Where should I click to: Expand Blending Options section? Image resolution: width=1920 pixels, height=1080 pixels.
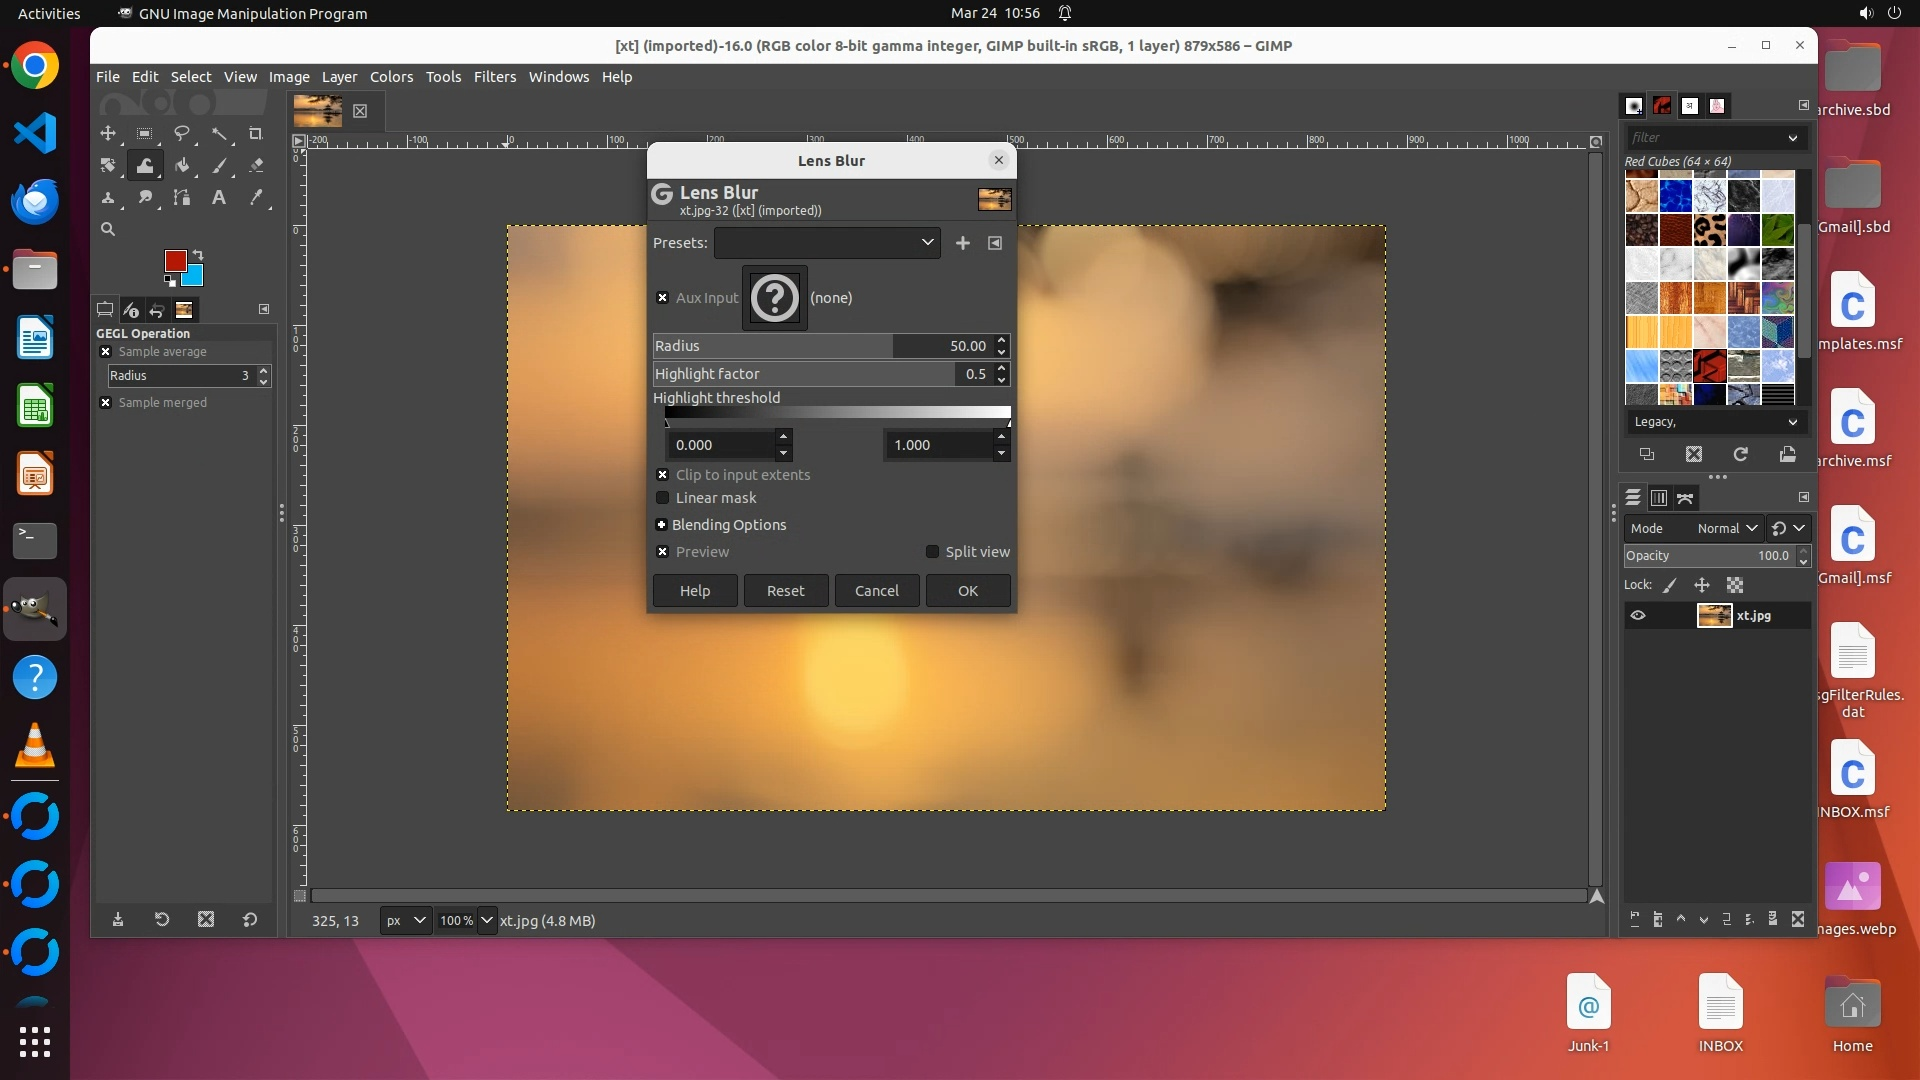(x=661, y=525)
